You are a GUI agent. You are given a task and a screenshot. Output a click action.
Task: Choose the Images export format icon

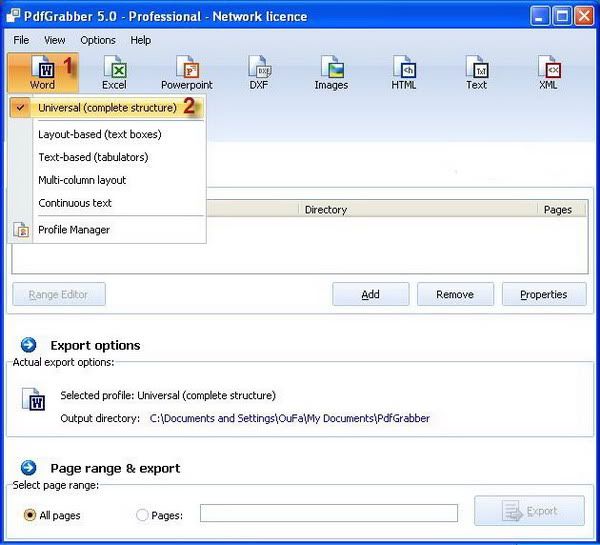click(x=331, y=73)
